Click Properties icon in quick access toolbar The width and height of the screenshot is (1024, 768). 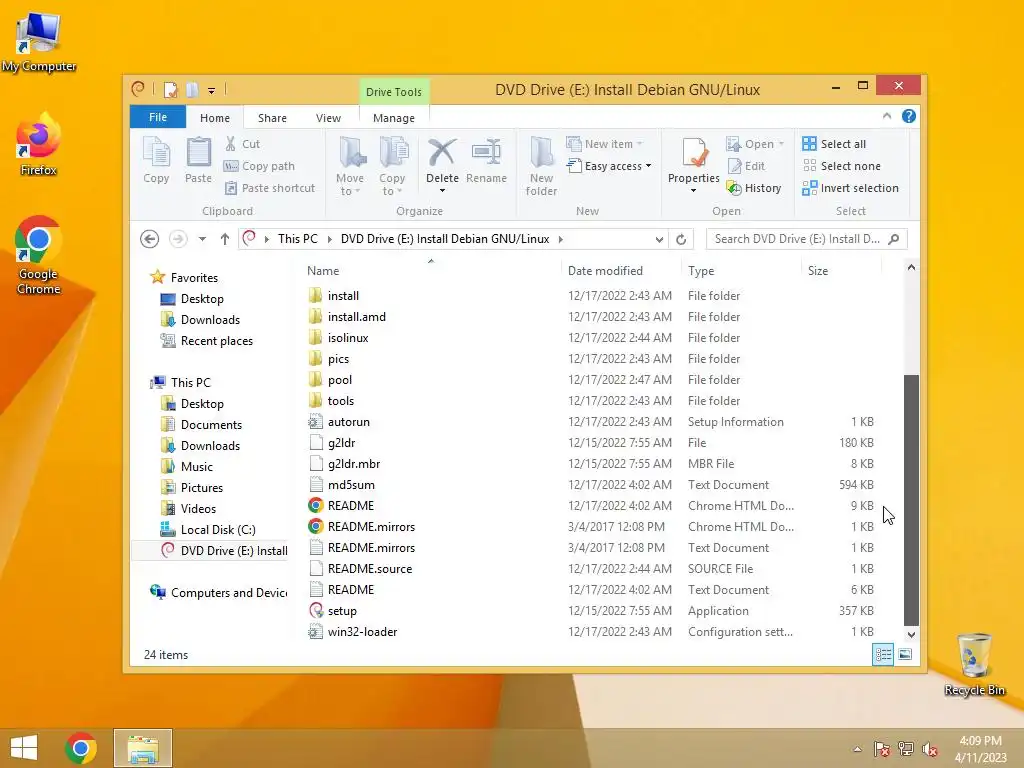tap(170, 89)
